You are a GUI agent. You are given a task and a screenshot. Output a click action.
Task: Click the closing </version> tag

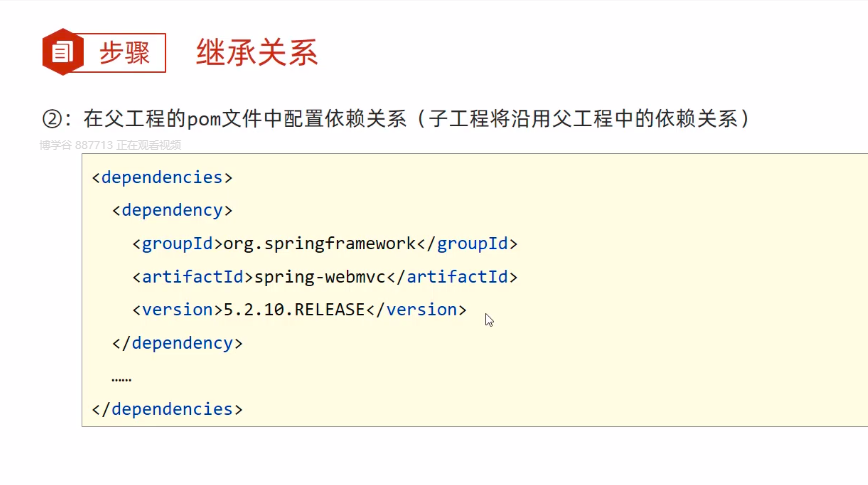(x=416, y=309)
